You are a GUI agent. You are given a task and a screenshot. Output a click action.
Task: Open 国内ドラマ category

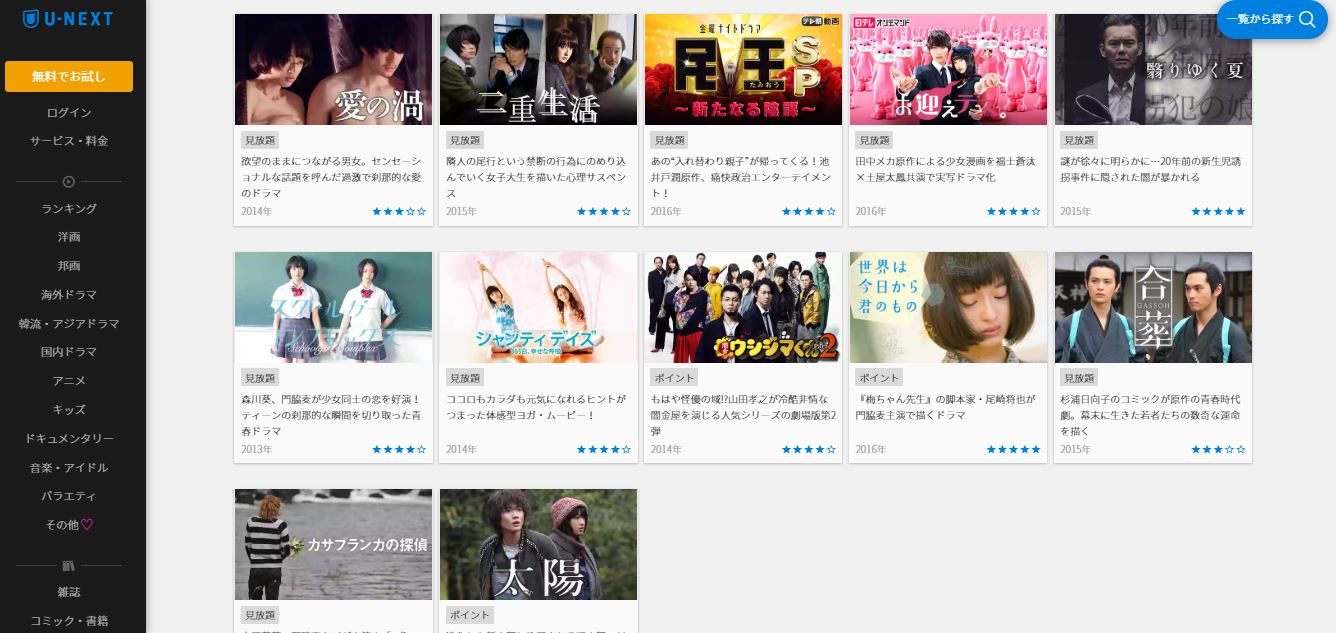[69, 352]
